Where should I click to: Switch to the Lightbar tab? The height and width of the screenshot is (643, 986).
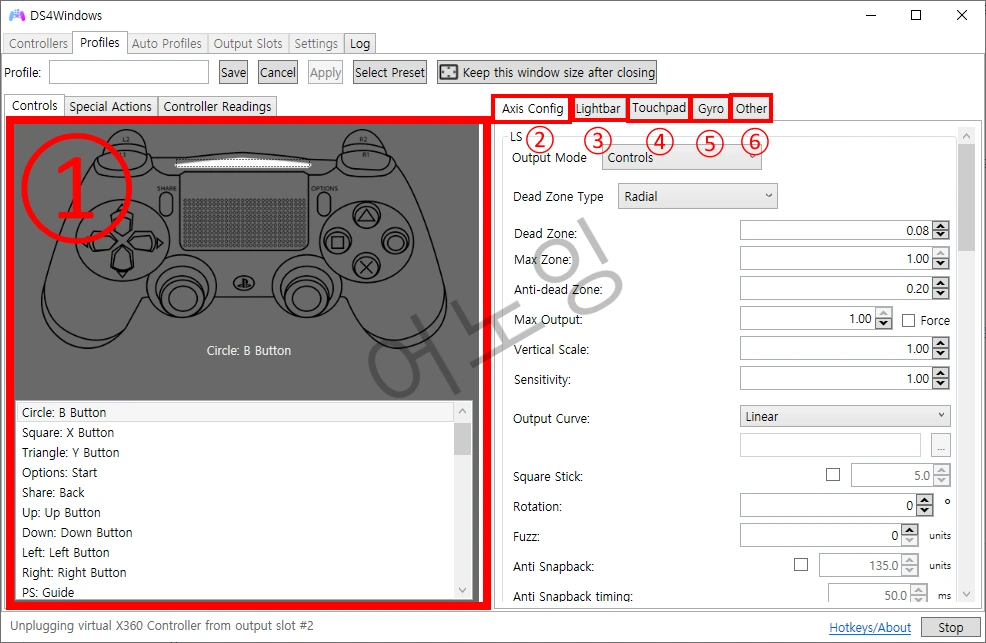598,109
